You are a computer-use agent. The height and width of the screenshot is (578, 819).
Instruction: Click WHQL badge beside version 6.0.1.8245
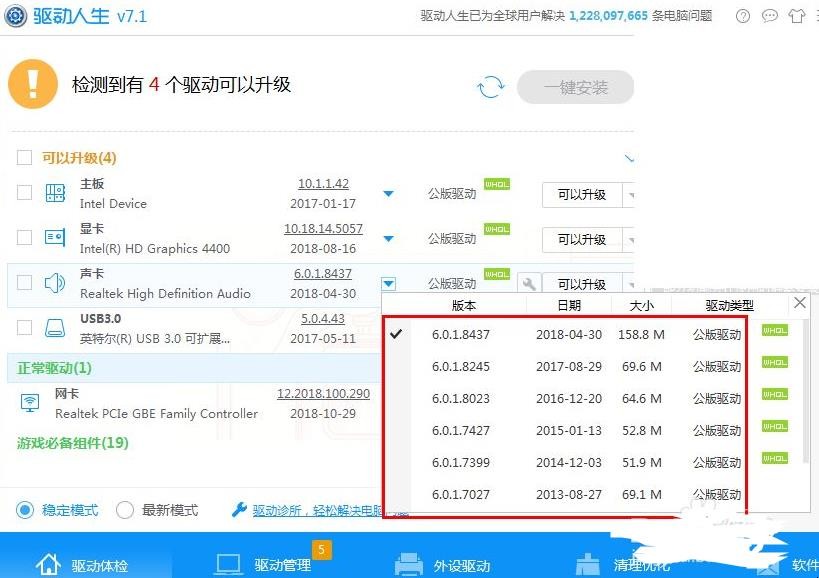[x=775, y=362]
